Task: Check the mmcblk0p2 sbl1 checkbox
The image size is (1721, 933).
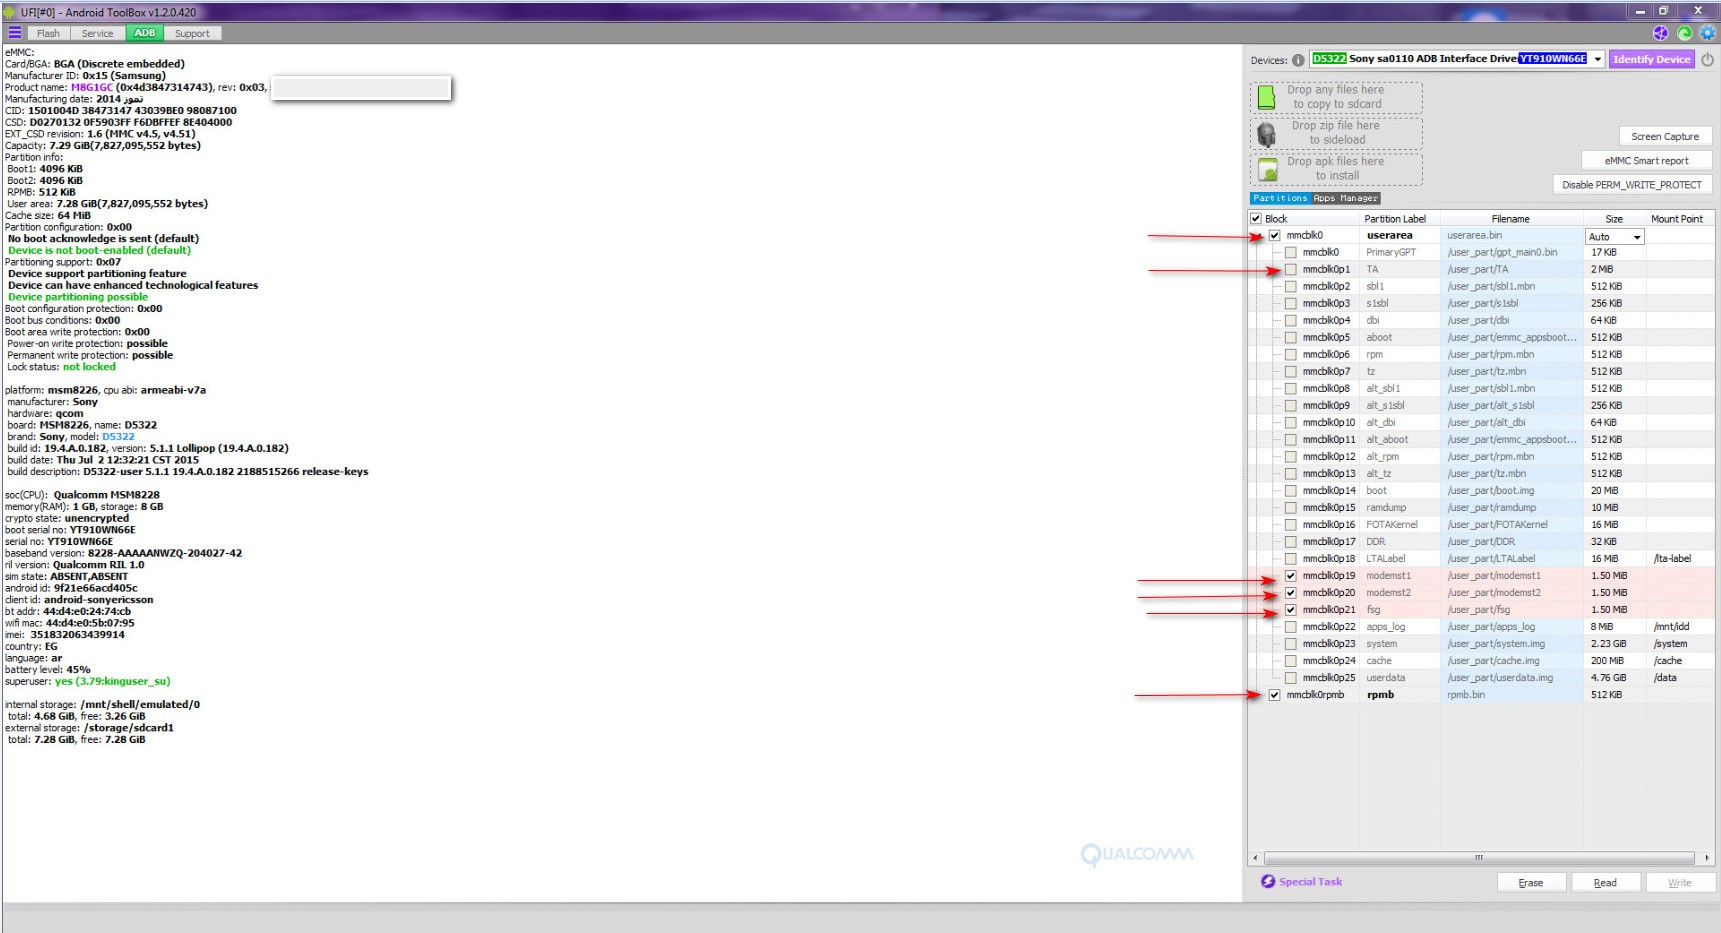Action: 1291,286
